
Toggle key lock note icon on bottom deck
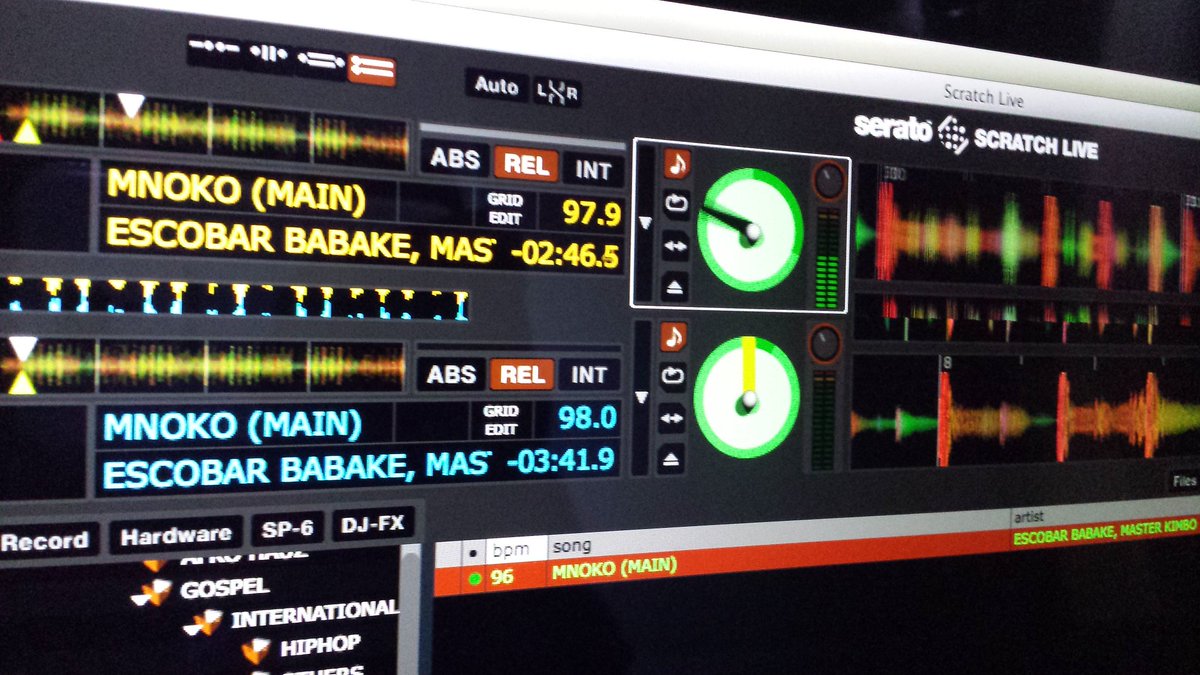click(674, 335)
